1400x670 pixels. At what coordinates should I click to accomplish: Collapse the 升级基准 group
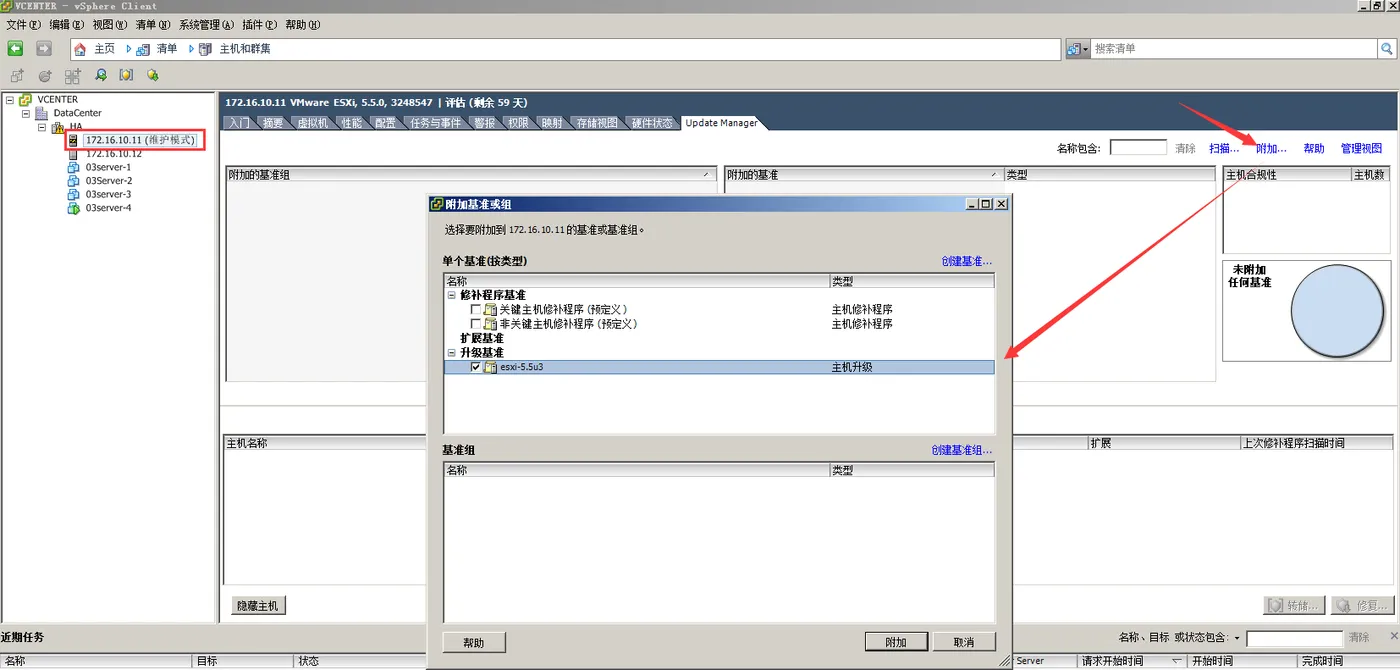pos(452,353)
